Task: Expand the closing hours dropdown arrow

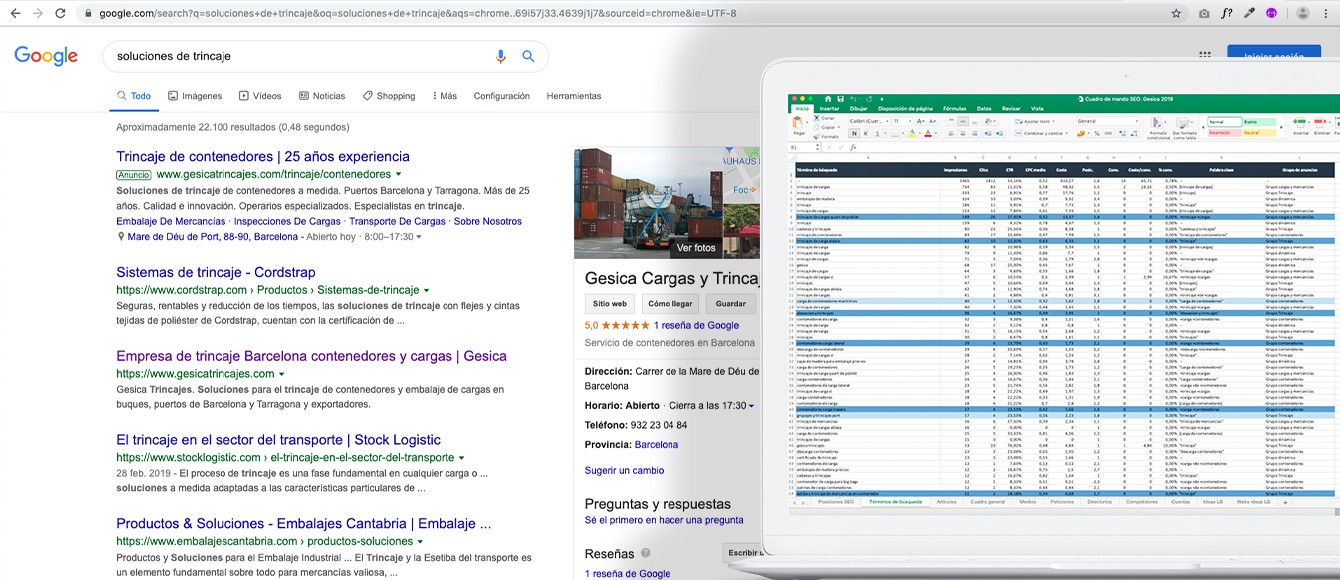Action: tap(751, 406)
